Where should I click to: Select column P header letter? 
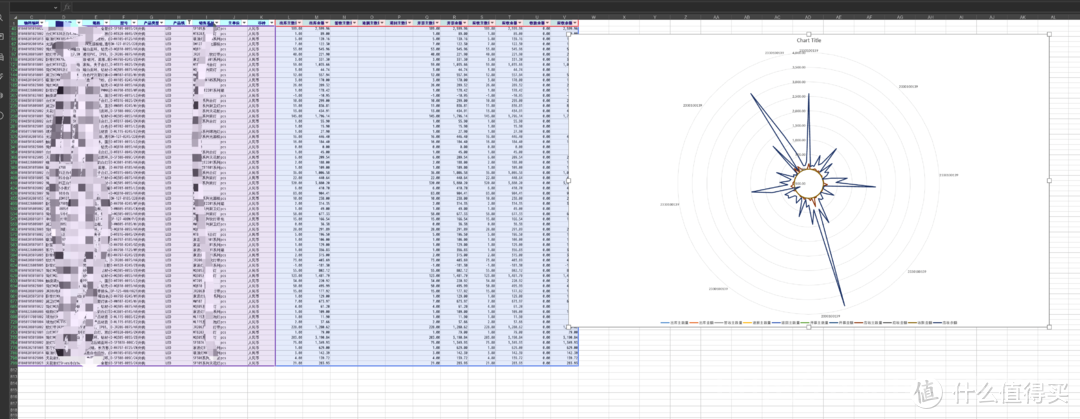[x=399, y=17]
